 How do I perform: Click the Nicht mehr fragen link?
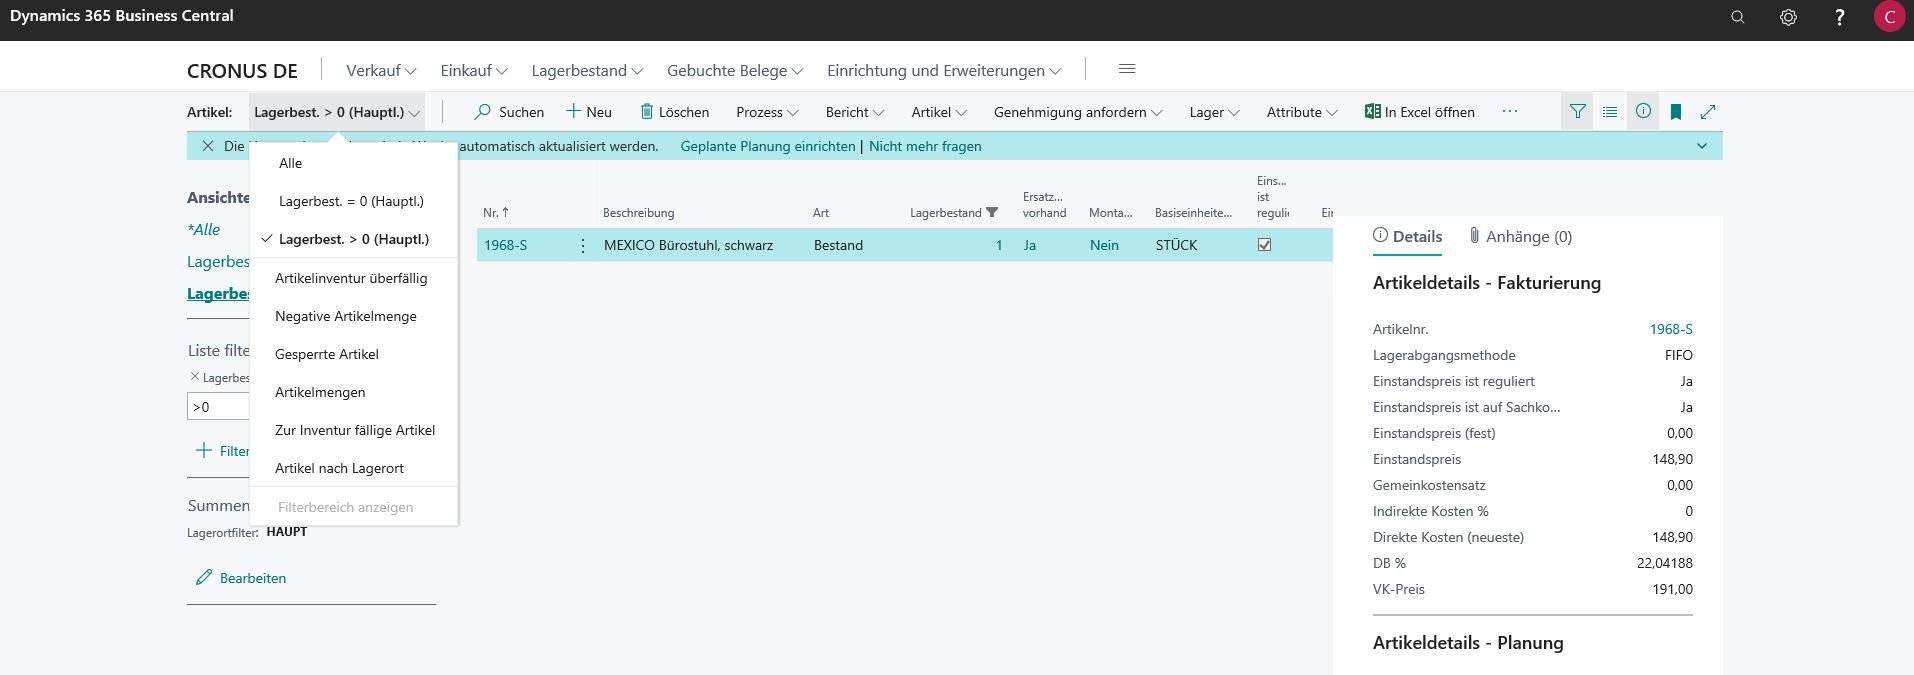click(925, 146)
